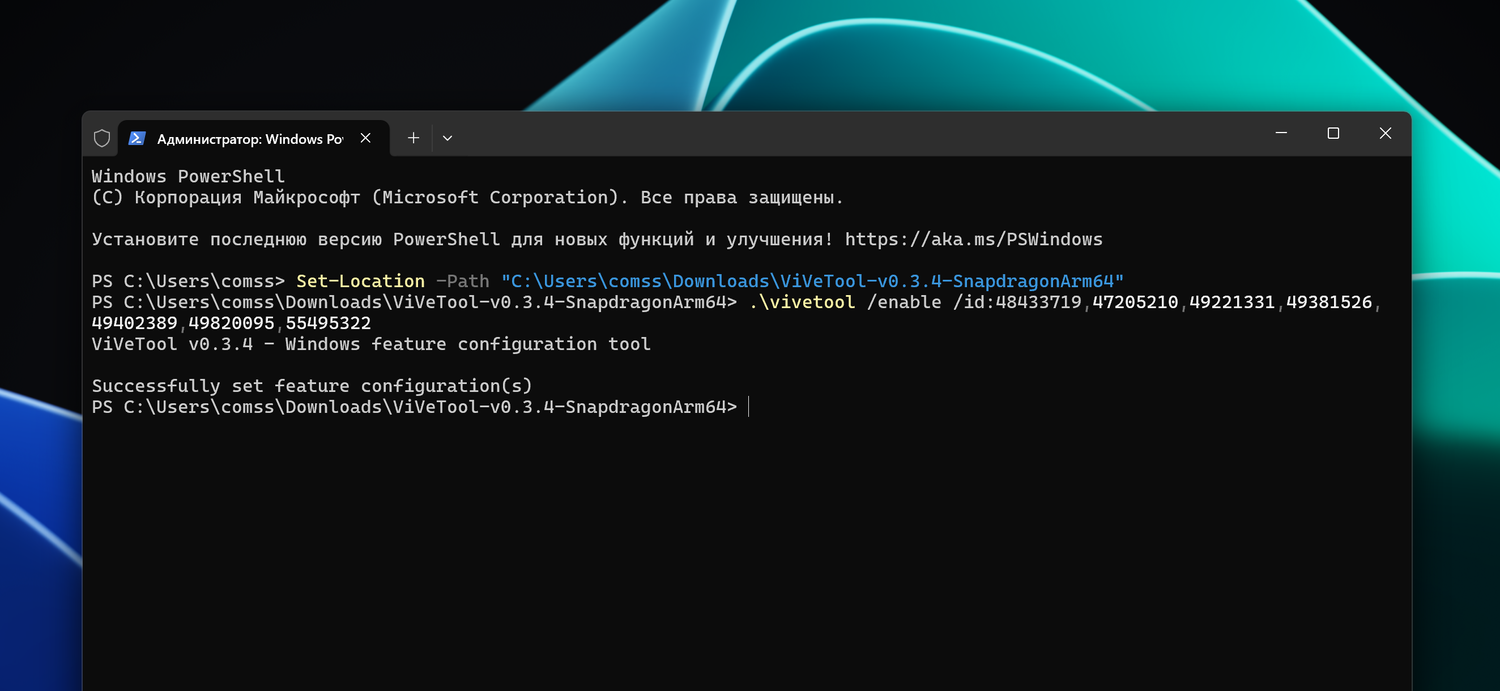This screenshot has width=1500, height=691.
Task: Open a new tab with the plus icon
Action: click(413, 138)
